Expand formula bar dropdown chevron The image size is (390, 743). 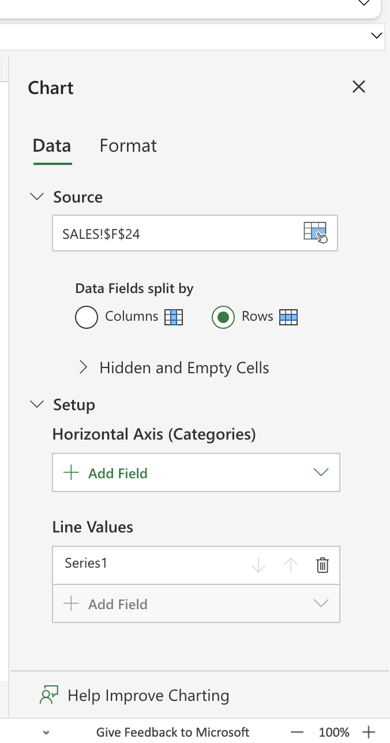[376, 36]
